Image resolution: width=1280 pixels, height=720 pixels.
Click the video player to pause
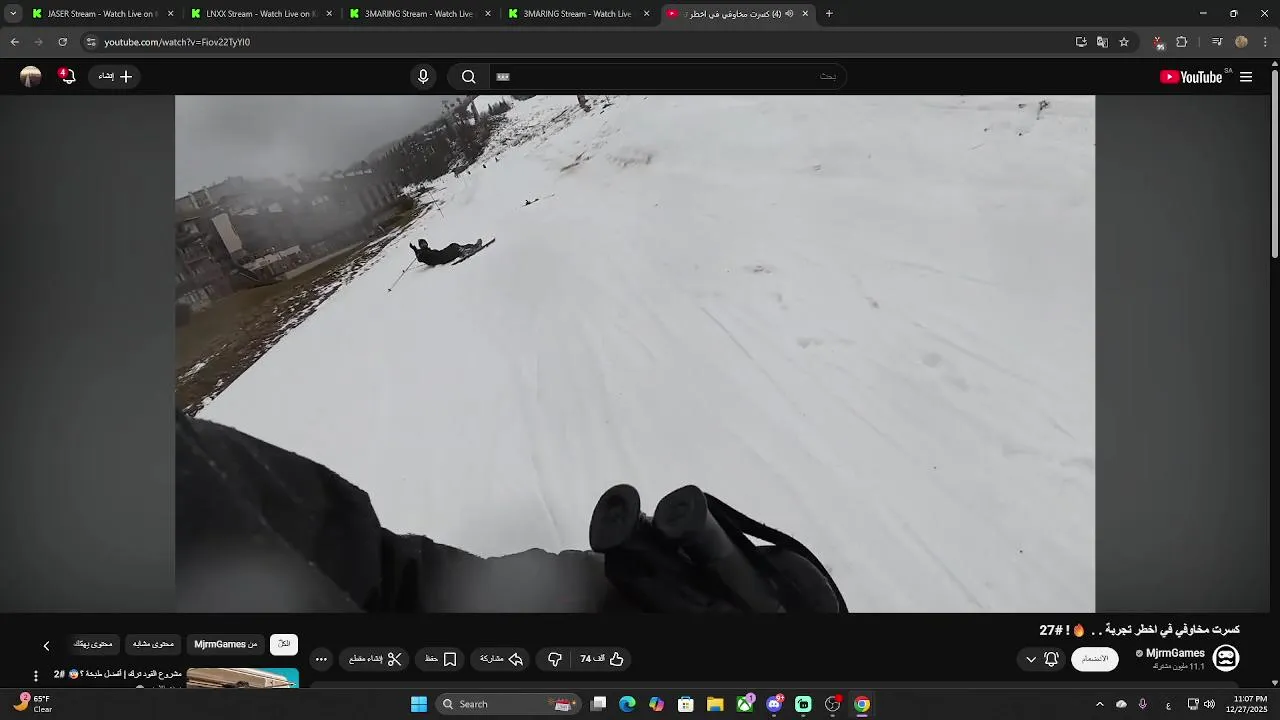635,353
